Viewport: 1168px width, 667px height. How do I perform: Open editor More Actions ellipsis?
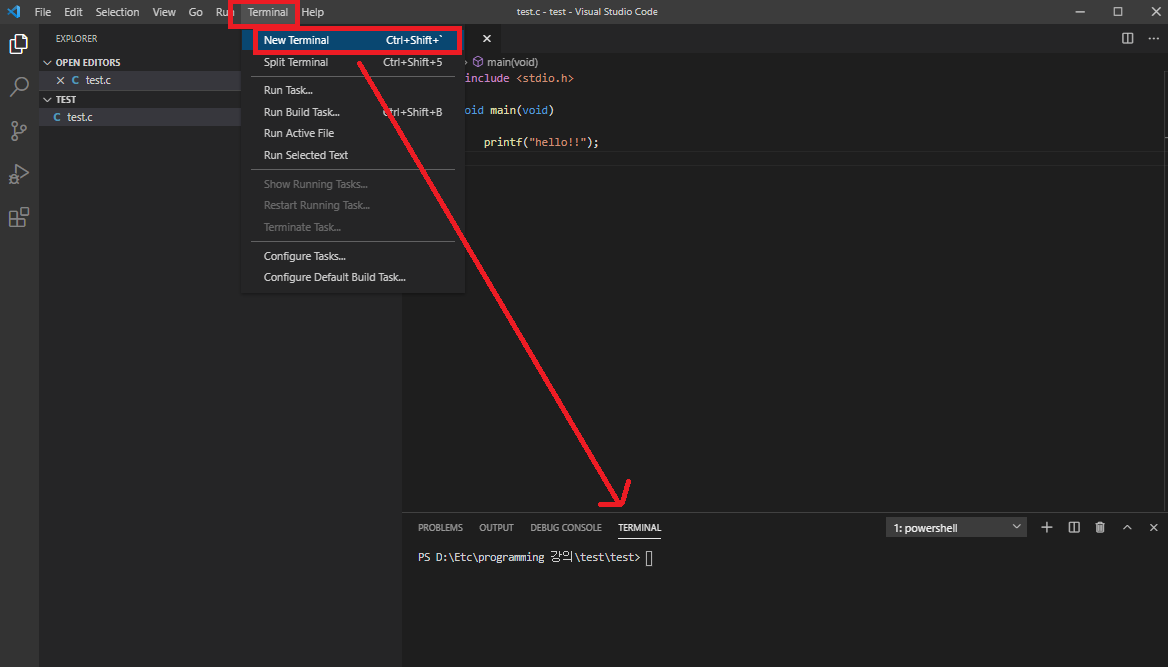coord(1154,39)
